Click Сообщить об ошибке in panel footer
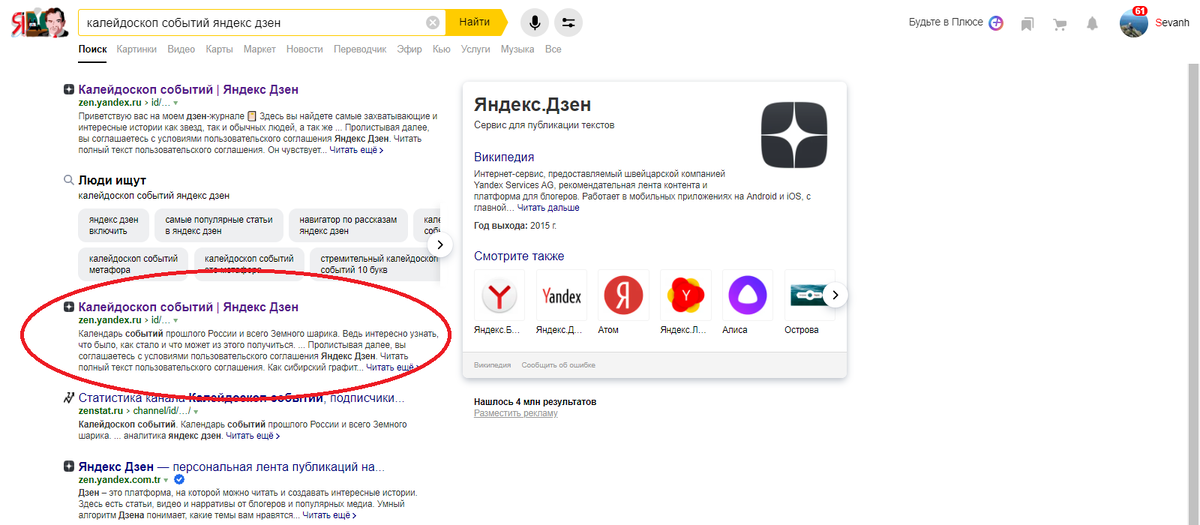The width and height of the screenshot is (1200, 525). click(x=557, y=365)
